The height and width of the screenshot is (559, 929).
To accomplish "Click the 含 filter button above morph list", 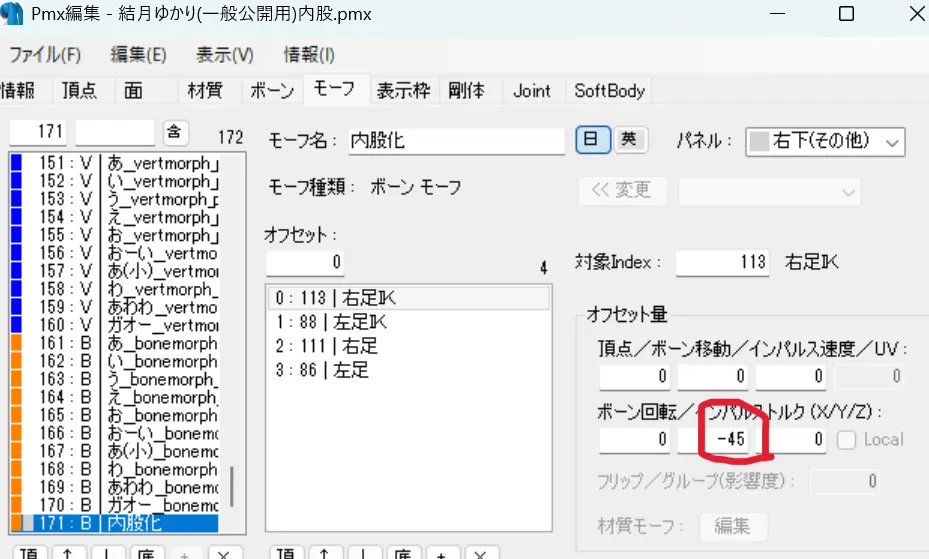I will pyautogui.click(x=174, y=133).
